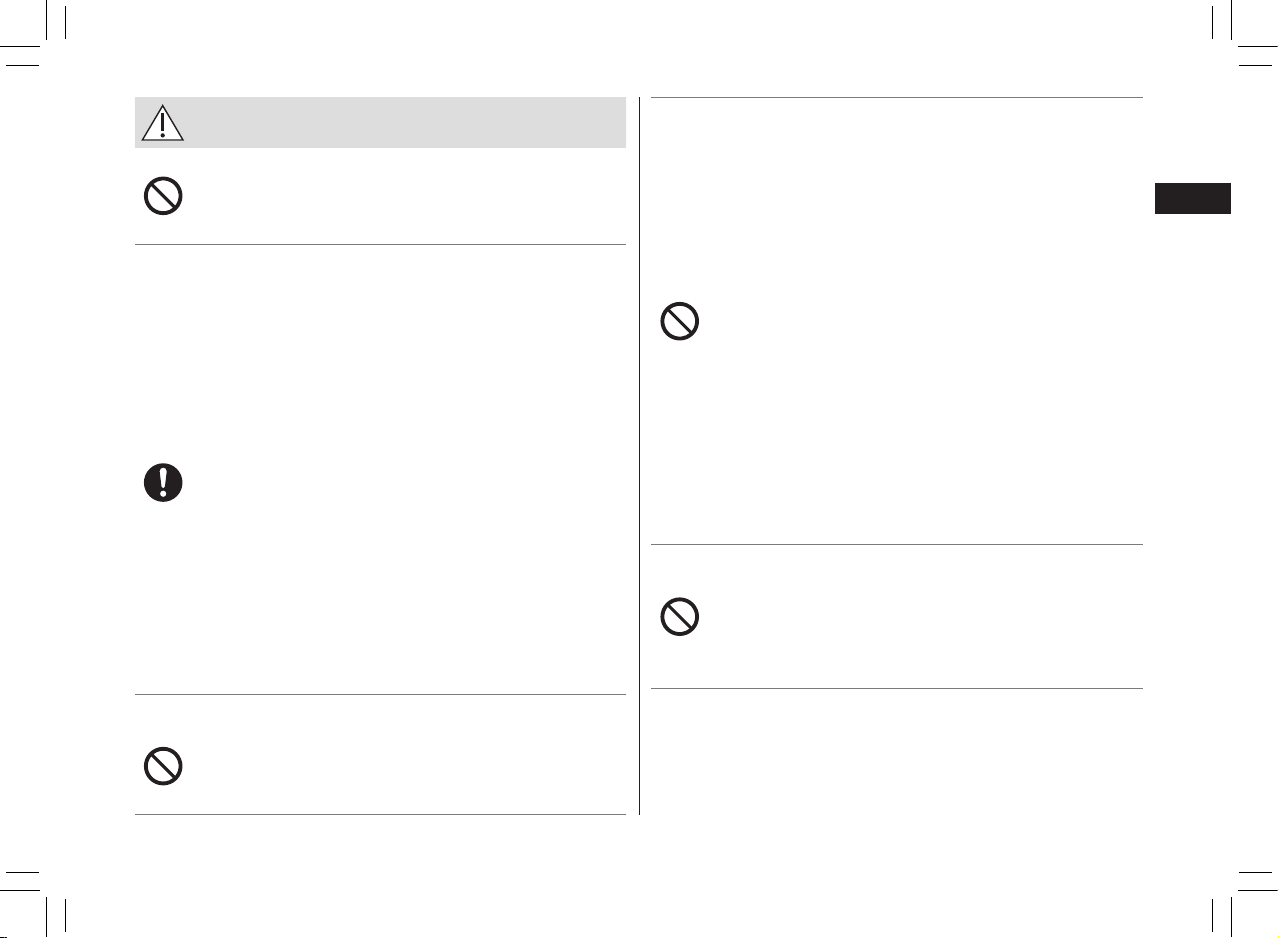Click the horizontal rule below the first prohibition icon

click(380, 244)
